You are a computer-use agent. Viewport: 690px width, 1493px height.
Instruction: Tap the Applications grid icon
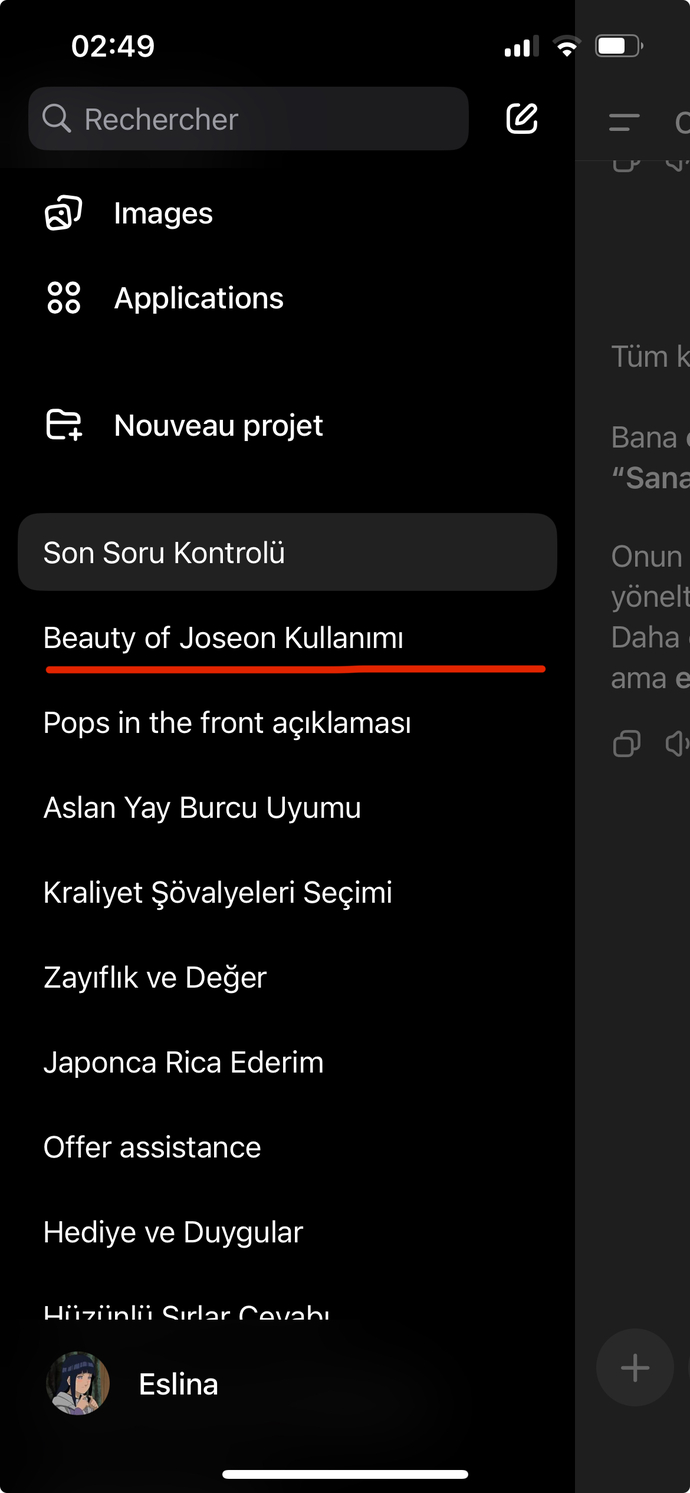click(x=64, y=298)
